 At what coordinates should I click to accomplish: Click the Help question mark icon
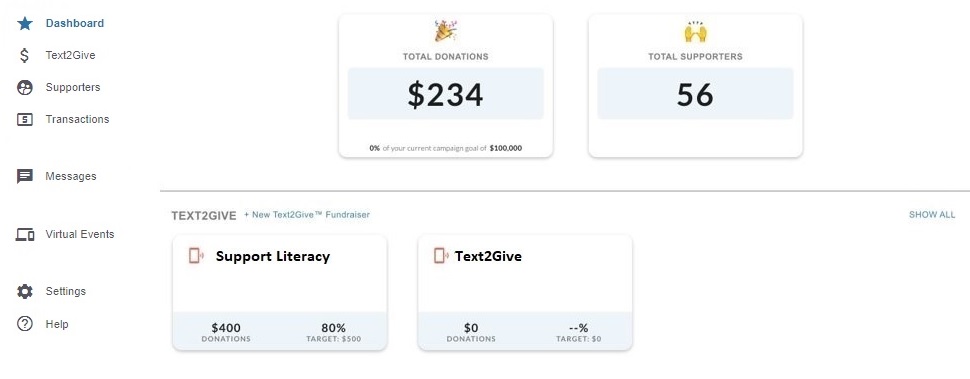[x=25, y=324]
